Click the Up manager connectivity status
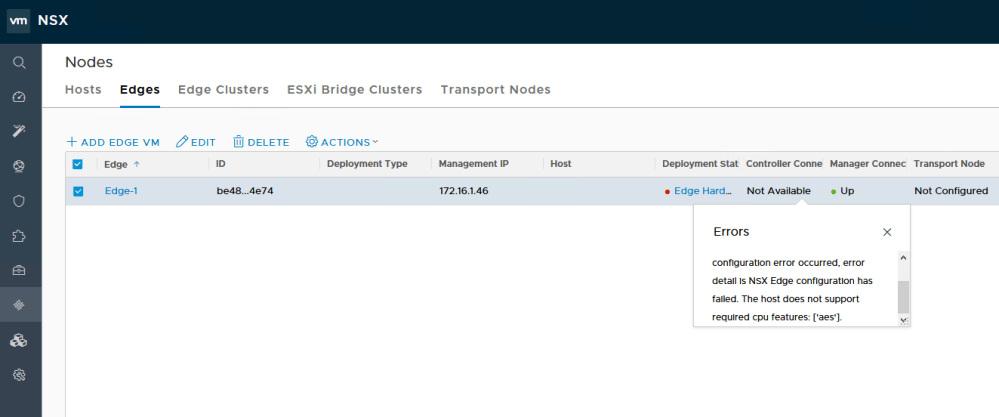Viewport: 999px width, 417px height. tap(847, 191)
